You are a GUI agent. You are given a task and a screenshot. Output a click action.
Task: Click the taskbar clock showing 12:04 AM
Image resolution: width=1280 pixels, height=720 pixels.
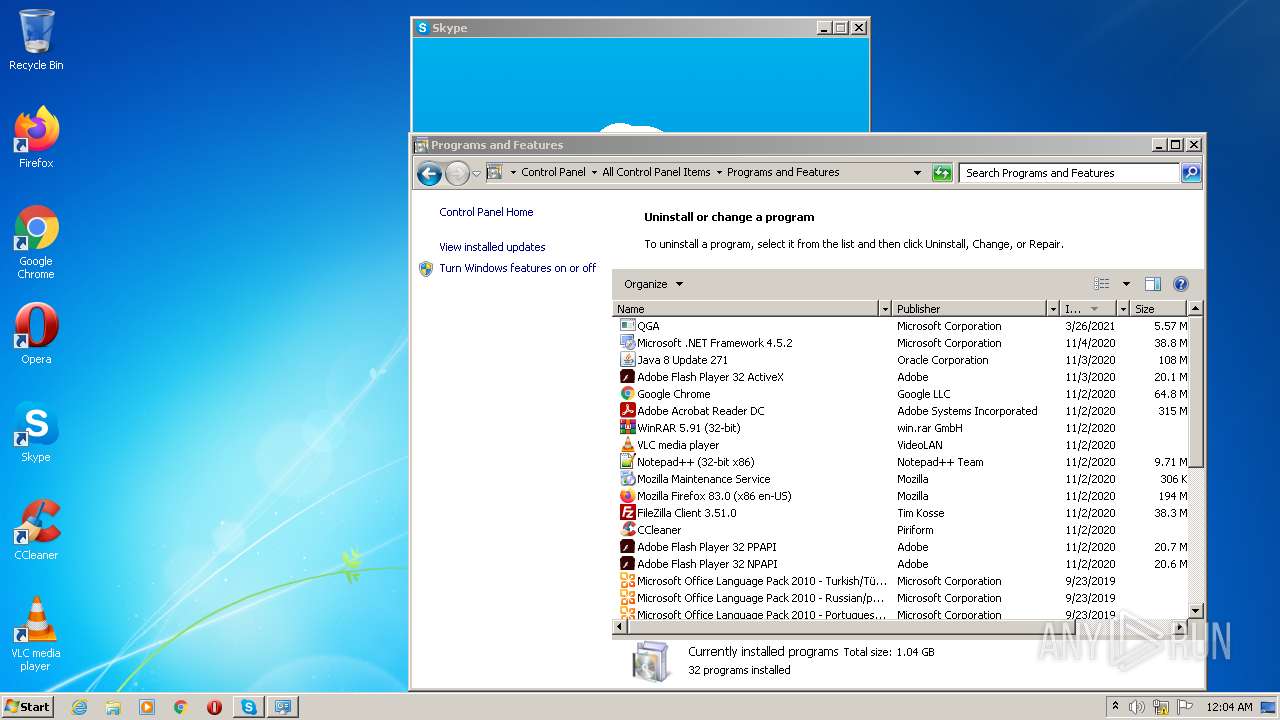tap(1229, 707)
